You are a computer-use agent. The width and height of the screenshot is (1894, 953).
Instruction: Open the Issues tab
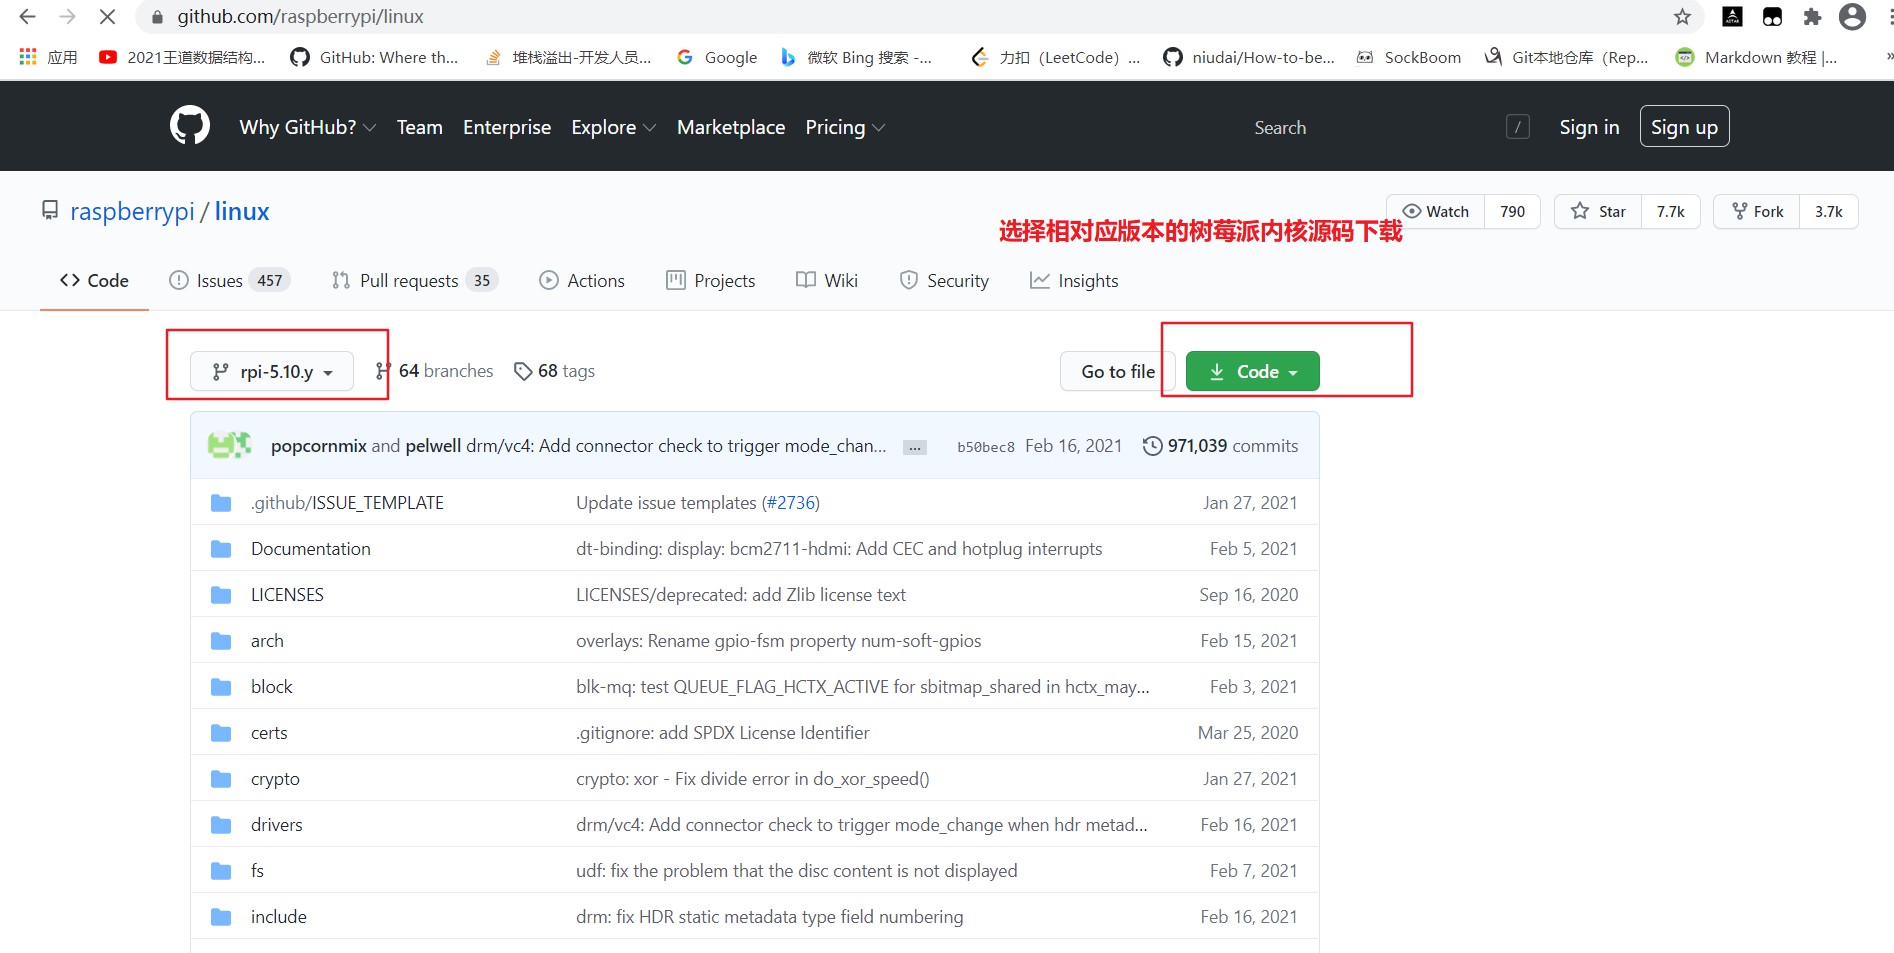coord(229,281)
